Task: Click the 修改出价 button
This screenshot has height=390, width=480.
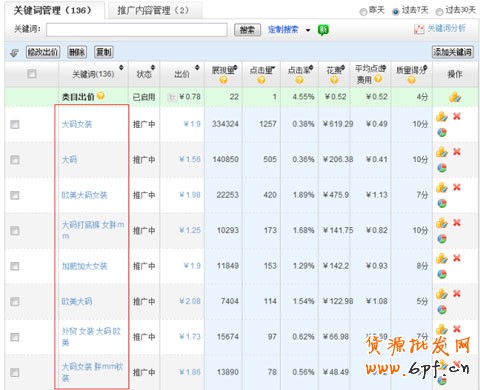Action: click(43, 52)
